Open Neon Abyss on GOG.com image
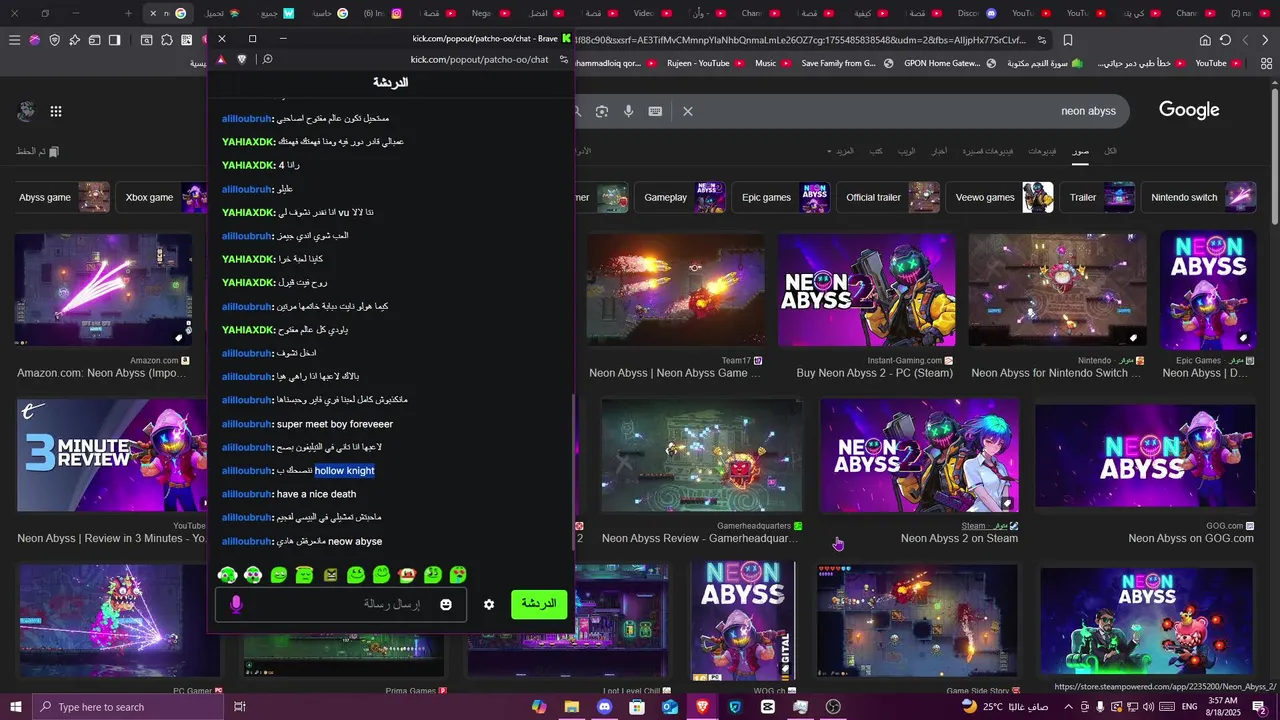Screen dimensions: 1280x720 tap(1145, 456)
